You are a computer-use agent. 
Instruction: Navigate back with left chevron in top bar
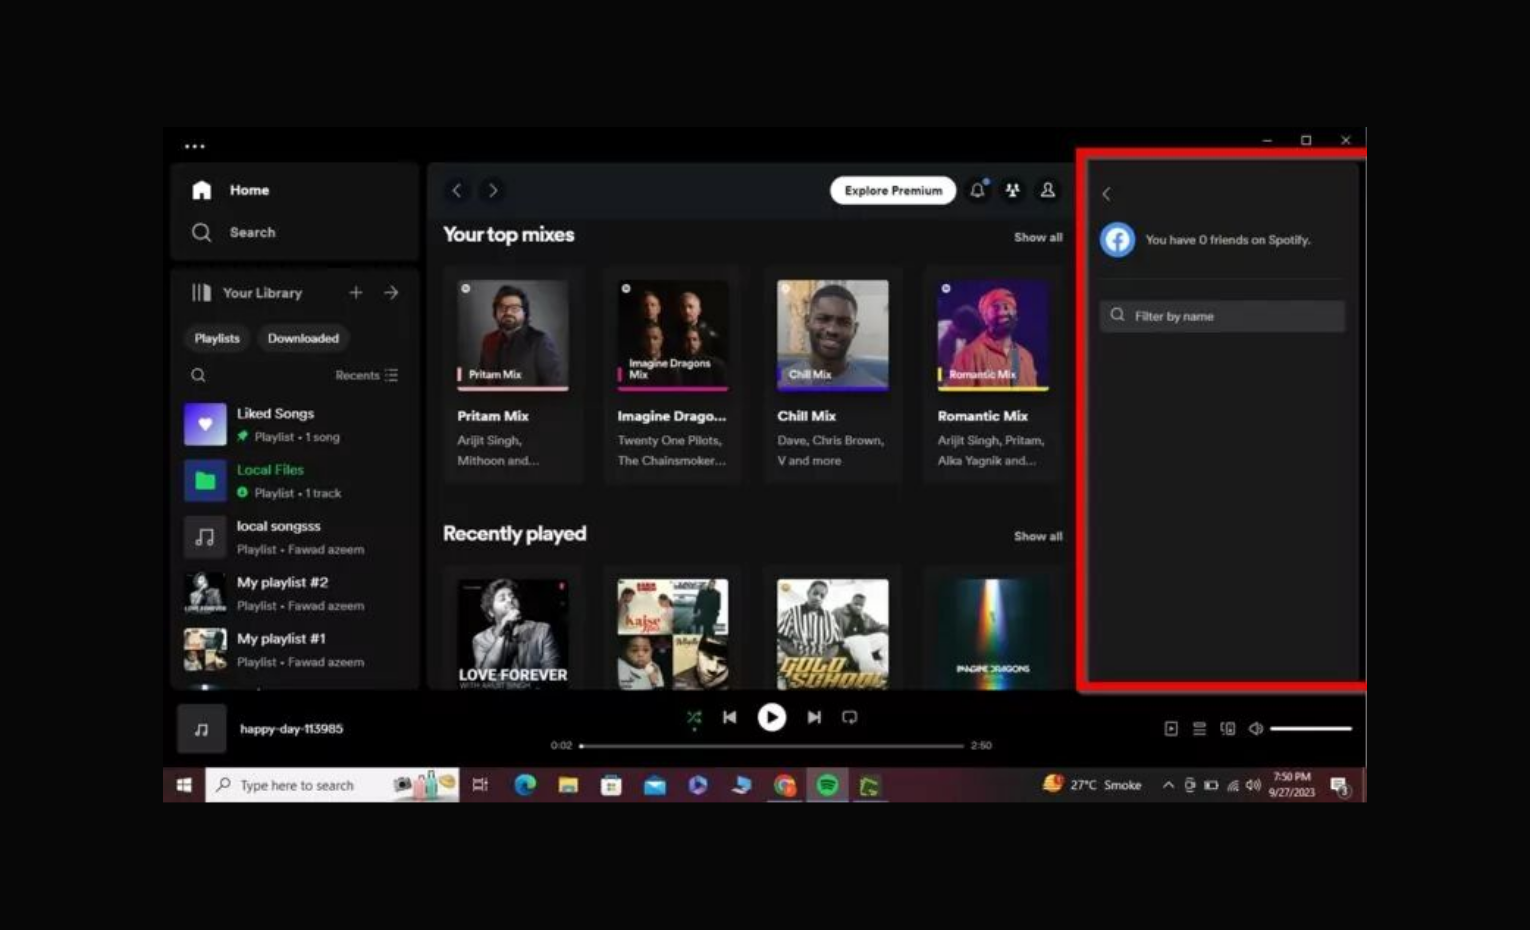(x=457, y=190)
